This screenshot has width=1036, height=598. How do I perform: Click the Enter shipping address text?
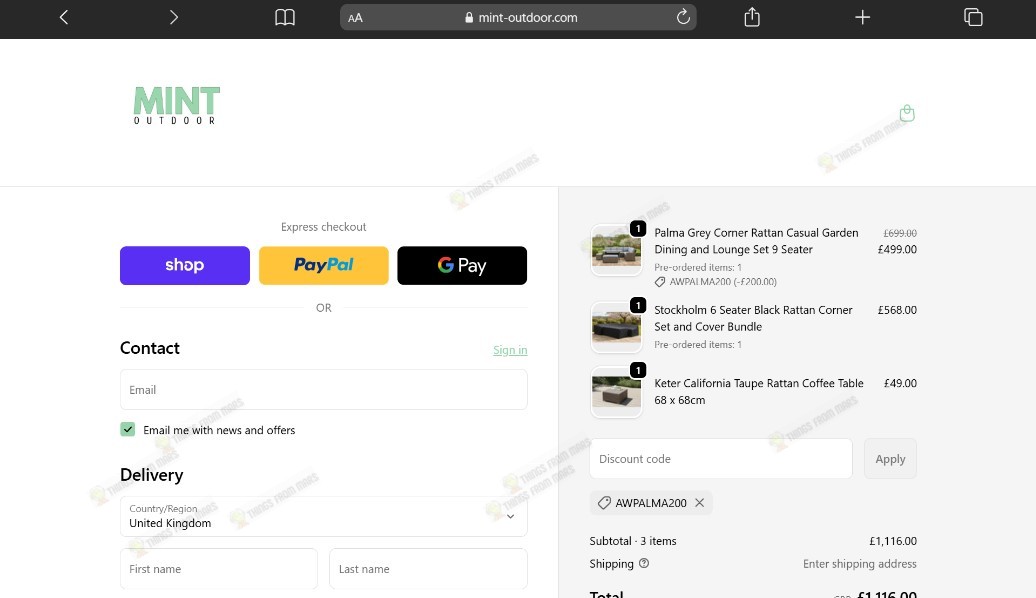click(x=860, y=564)
